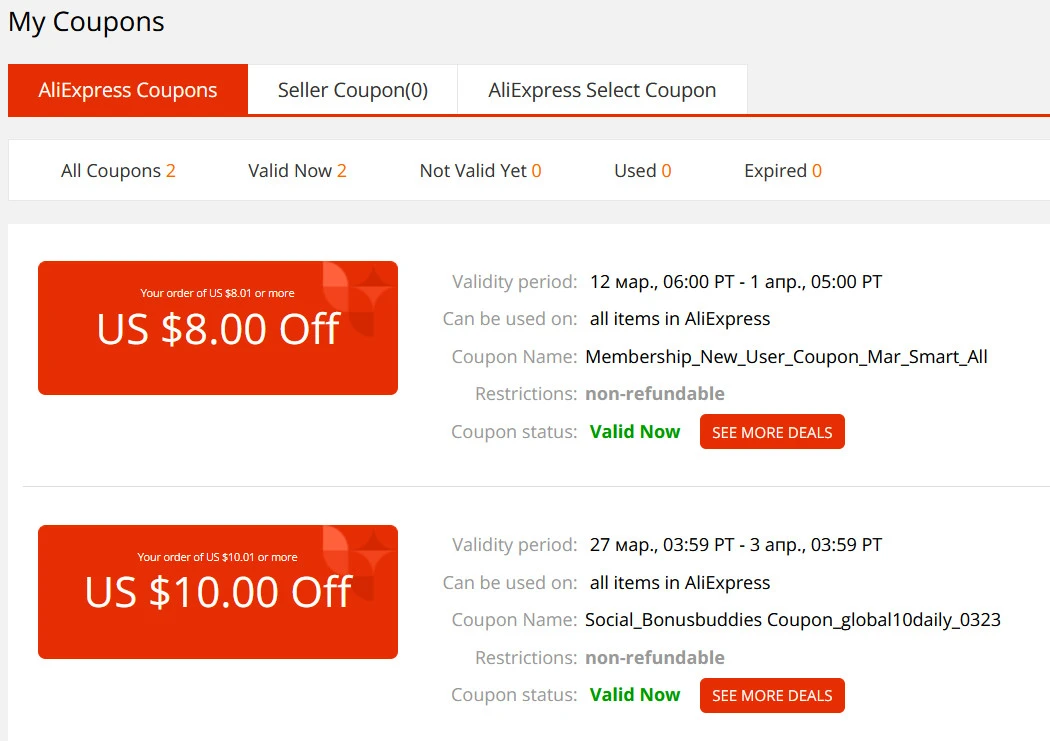Screen dimensions: 1050x741
Task: Click the My Coupons page heading
Action: 86,22
